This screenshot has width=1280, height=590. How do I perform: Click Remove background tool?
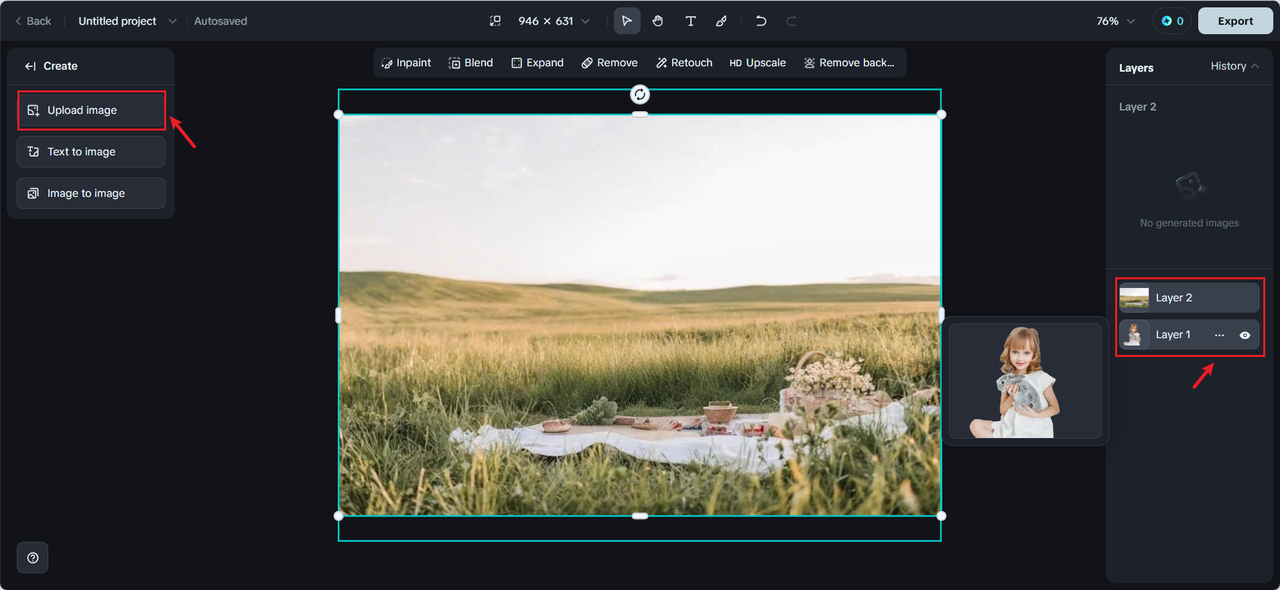click(849, 63)
